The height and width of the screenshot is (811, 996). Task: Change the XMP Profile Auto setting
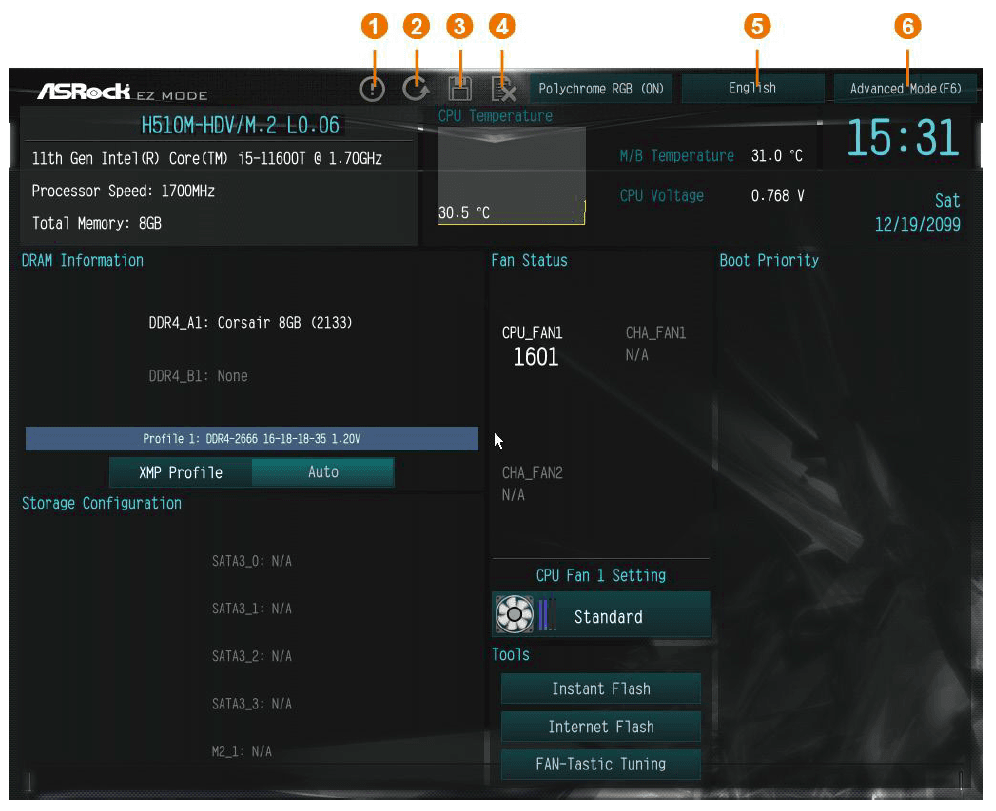click(322, 472)
